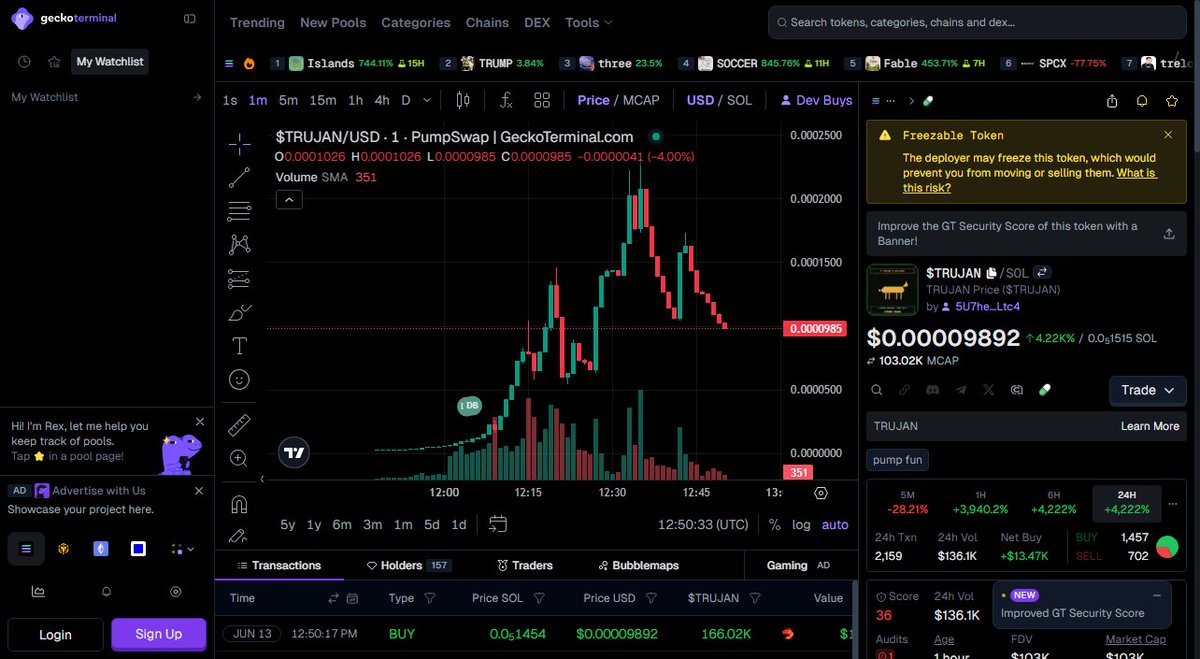Activate the chart zoom-in tool

(x=239, y=458)
